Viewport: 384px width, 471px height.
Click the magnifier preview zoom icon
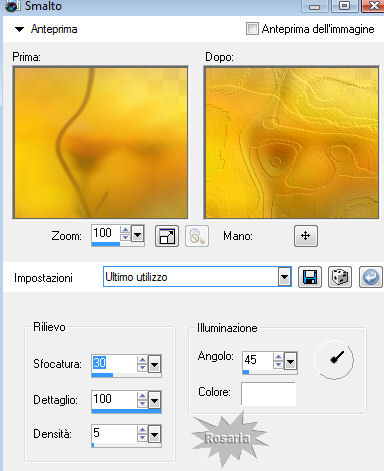coord(197,236)
